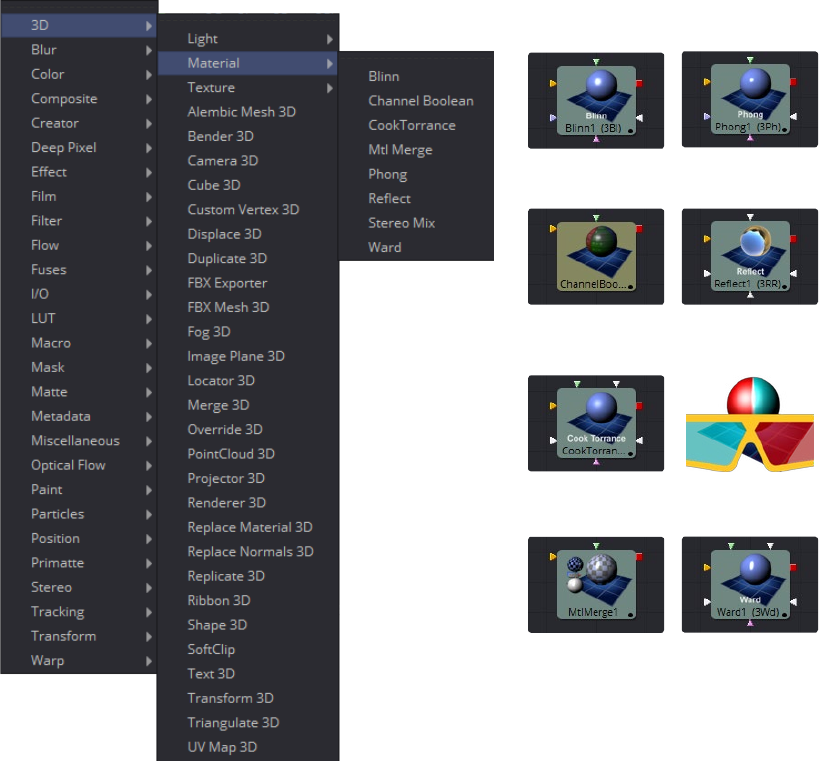Image resolution: width=819 pixels, height=761 pixels.
Task: Expand the Texture submenu arrow
Action: 330,88
